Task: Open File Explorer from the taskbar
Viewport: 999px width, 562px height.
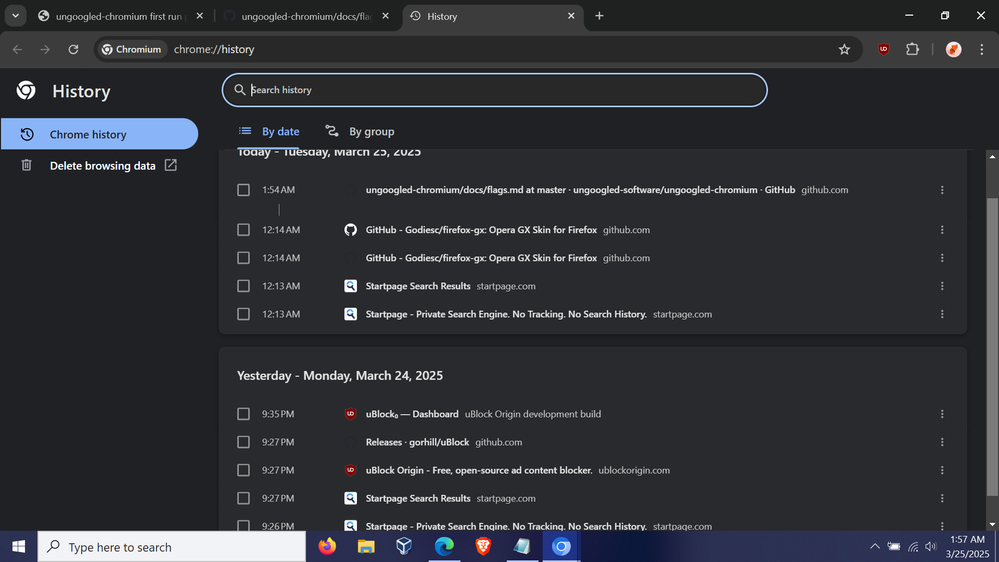Action: point(366,547)
